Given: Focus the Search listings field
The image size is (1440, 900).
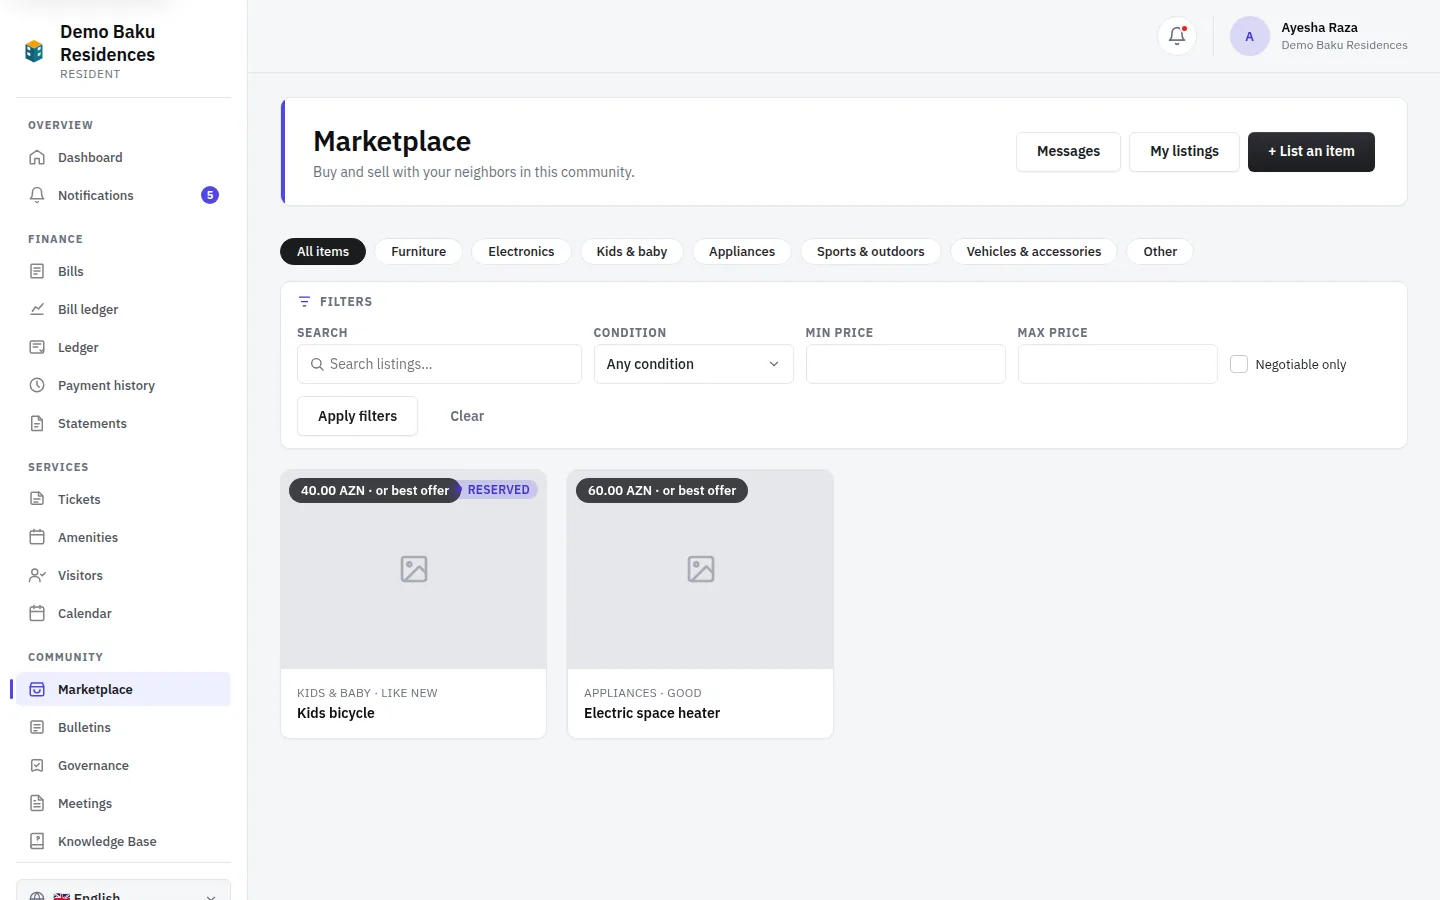Looking at the screenshot, I should (439, 364).
